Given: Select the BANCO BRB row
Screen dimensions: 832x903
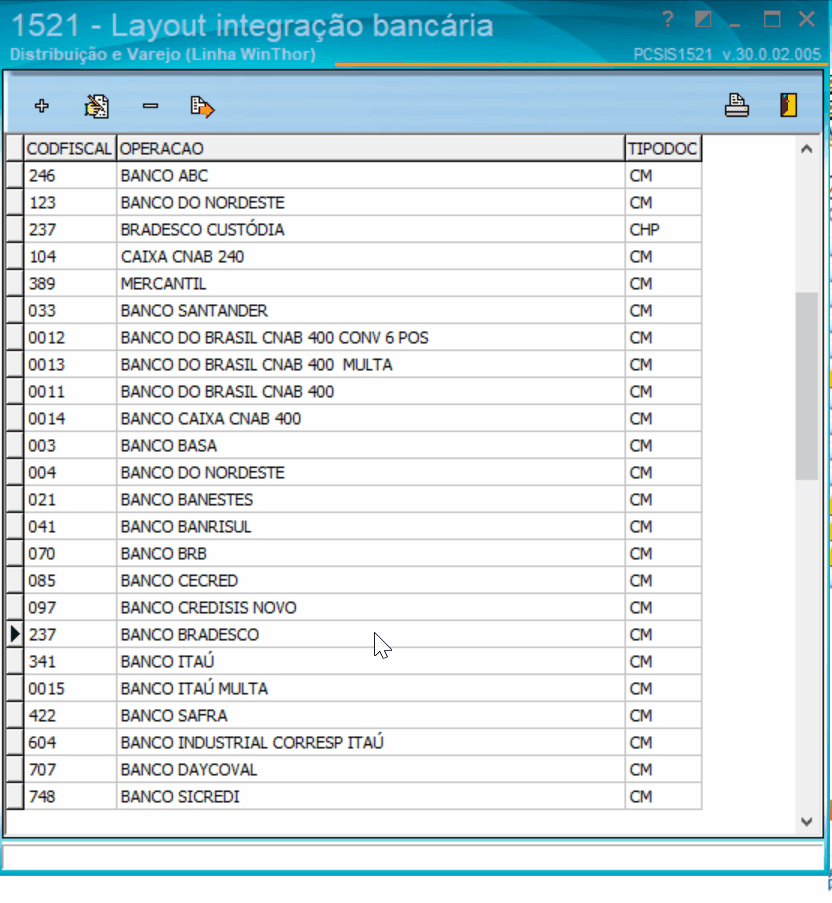Looking at the screenshot, I should 354,554.
